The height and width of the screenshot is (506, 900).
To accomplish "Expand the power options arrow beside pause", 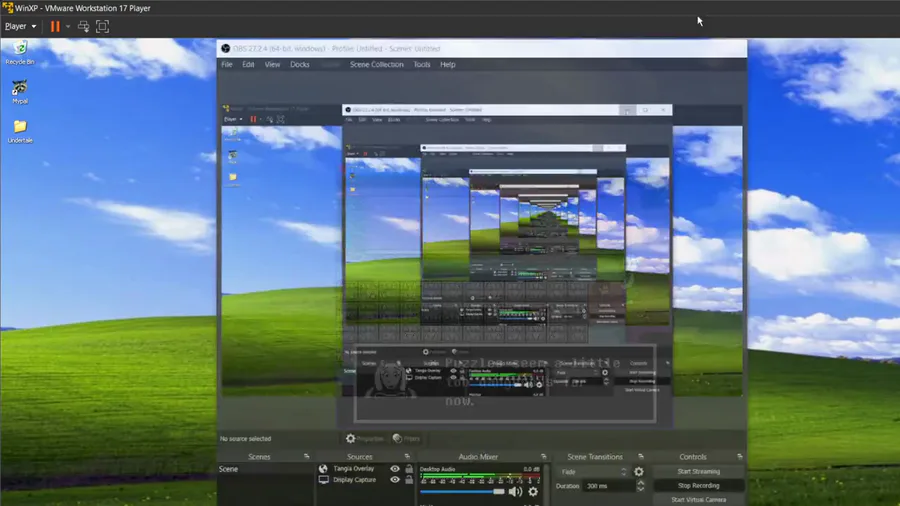I will 68,26.
